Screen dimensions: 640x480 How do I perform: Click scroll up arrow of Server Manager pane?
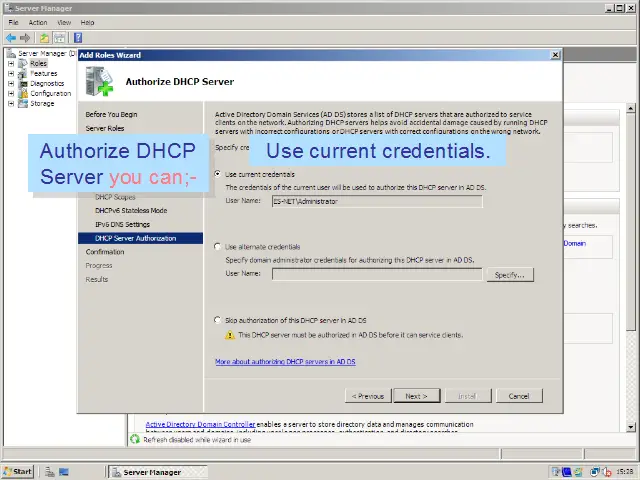click(x=631, y=109)
